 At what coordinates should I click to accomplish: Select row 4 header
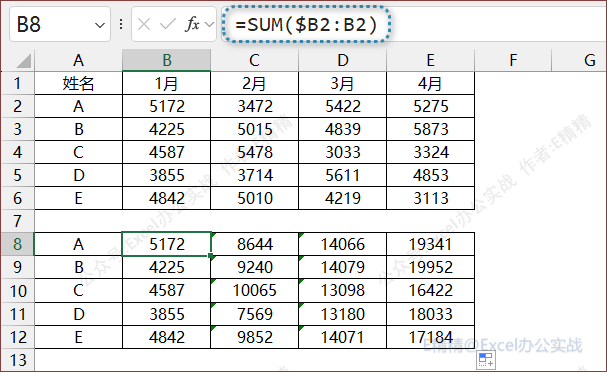click(x=17, y=152)
